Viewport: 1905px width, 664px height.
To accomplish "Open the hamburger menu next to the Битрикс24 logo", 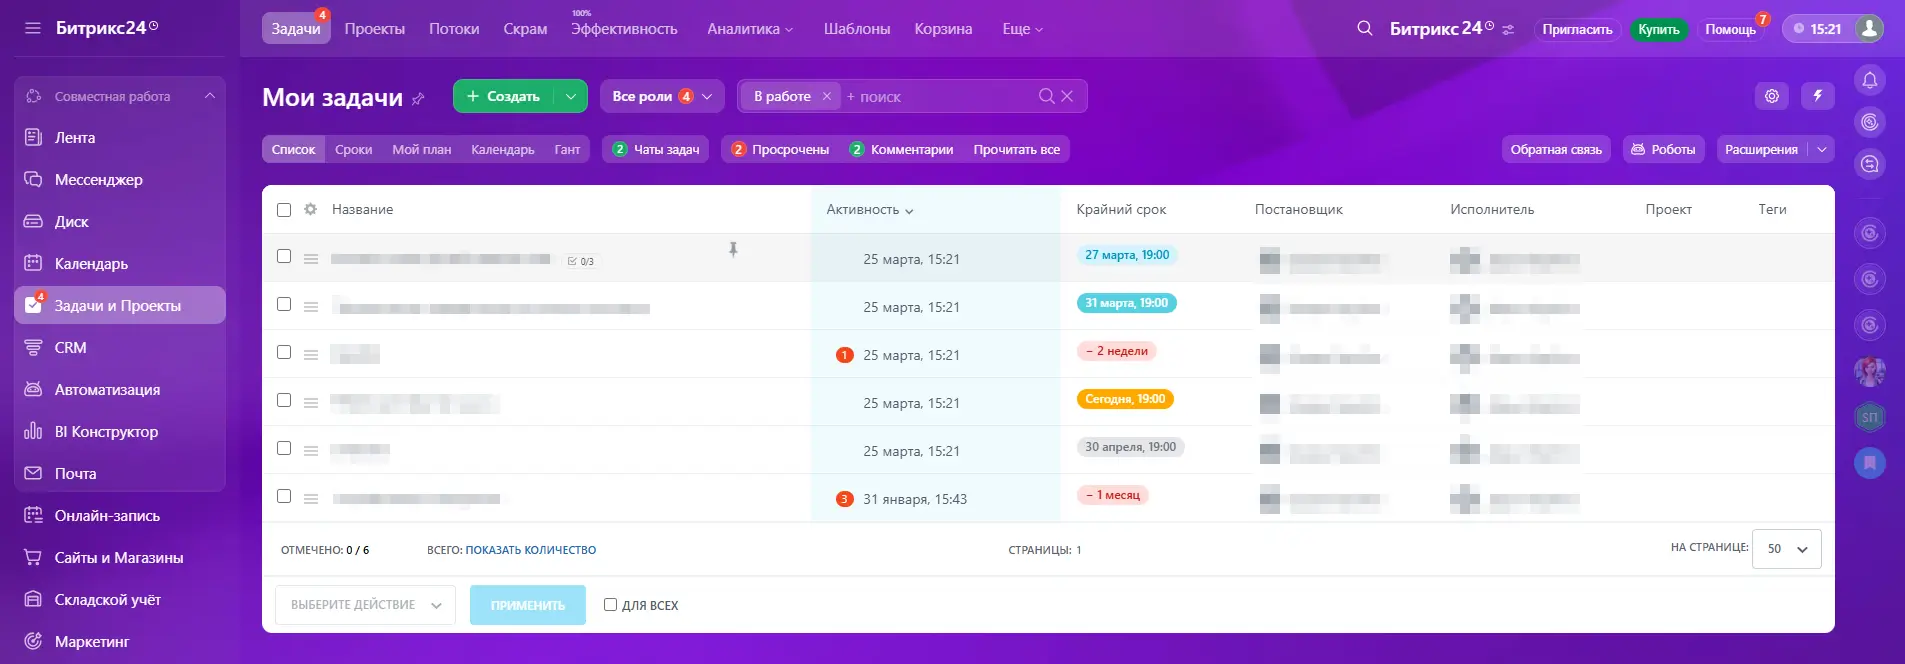I will [33, 28].
